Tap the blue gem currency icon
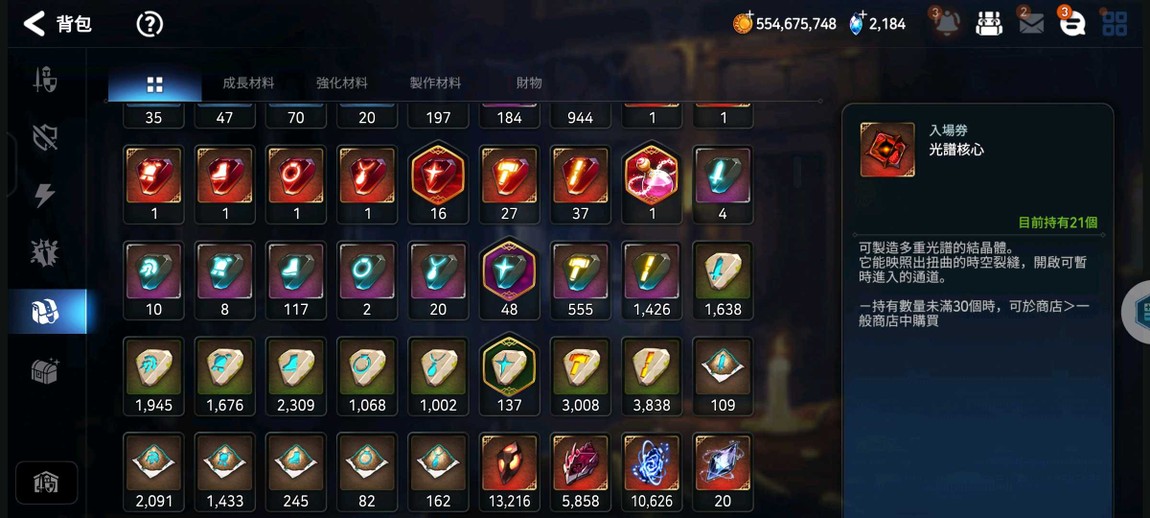Image resolution: width=1150 pixels, height=518 pixels. click(857, 23)
